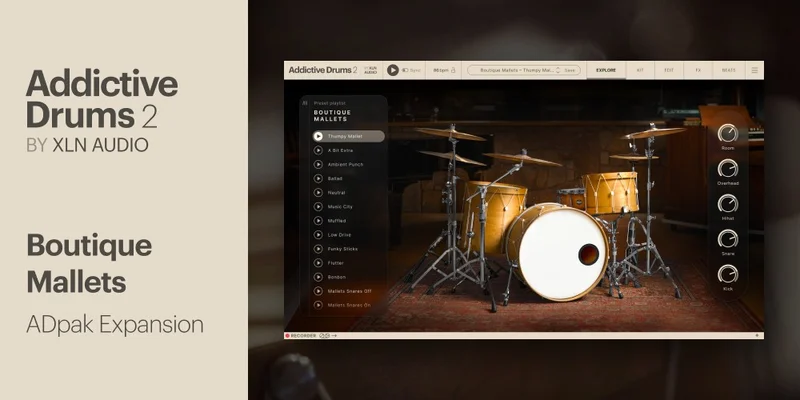
Task: Toggle the tempo lock icon
Action: click(x=453, y=70)
